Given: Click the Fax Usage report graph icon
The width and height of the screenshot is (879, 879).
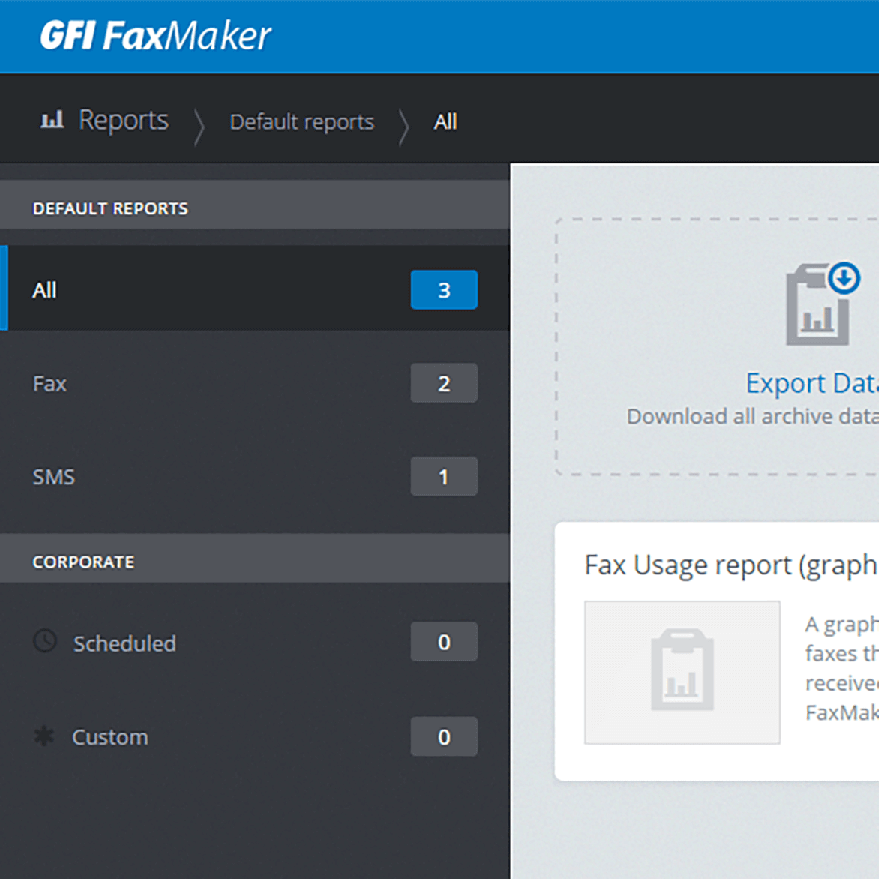Looking at the screenshot, I should [681, 672].
